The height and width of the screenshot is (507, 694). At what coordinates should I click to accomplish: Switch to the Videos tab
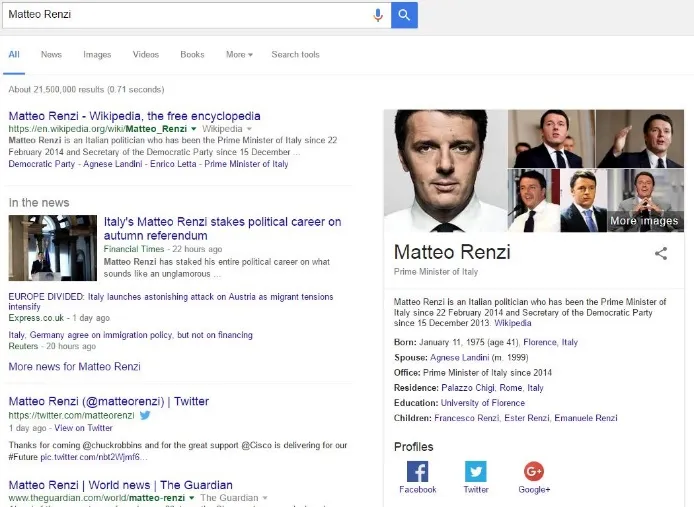click(146, 54)
